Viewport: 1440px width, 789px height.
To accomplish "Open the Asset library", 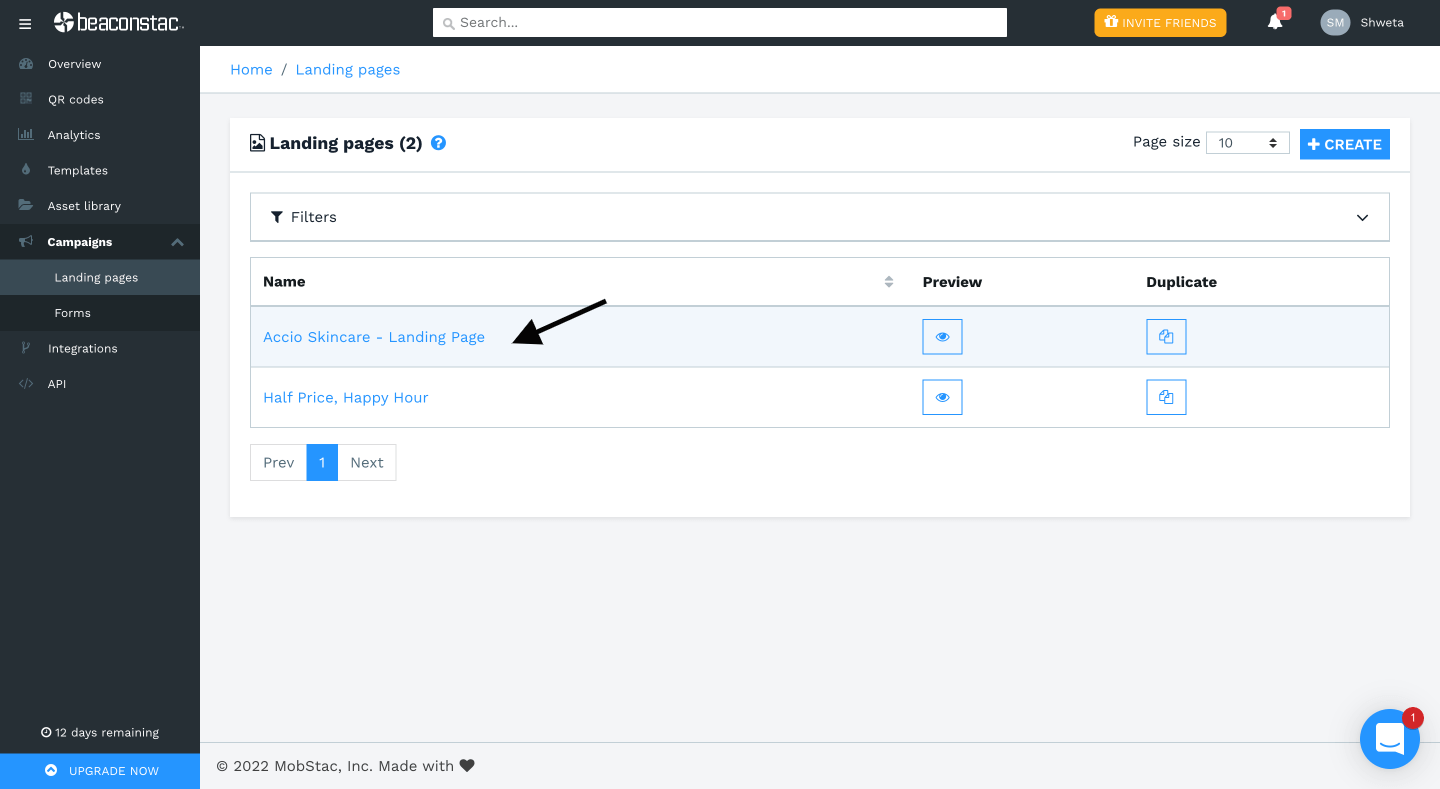I will pos(86,205).
